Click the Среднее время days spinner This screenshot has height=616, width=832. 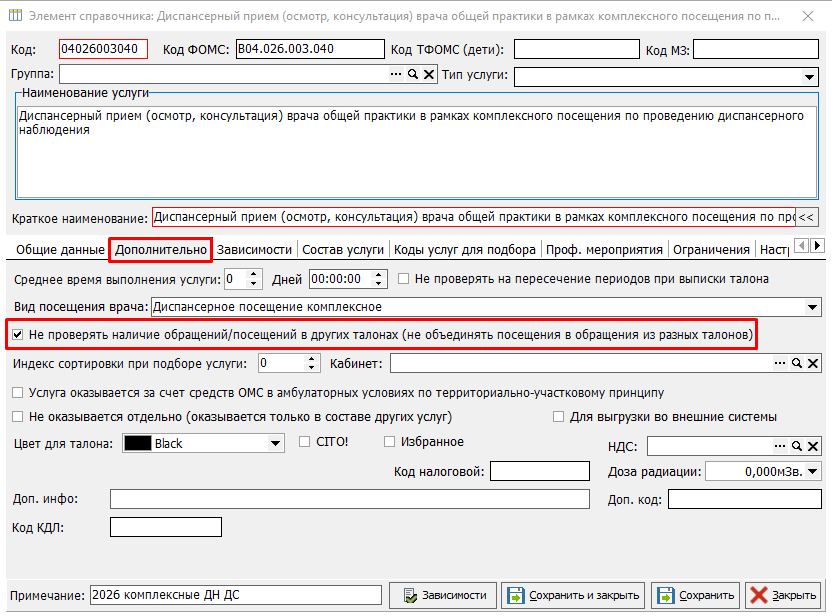pos(254,279)
